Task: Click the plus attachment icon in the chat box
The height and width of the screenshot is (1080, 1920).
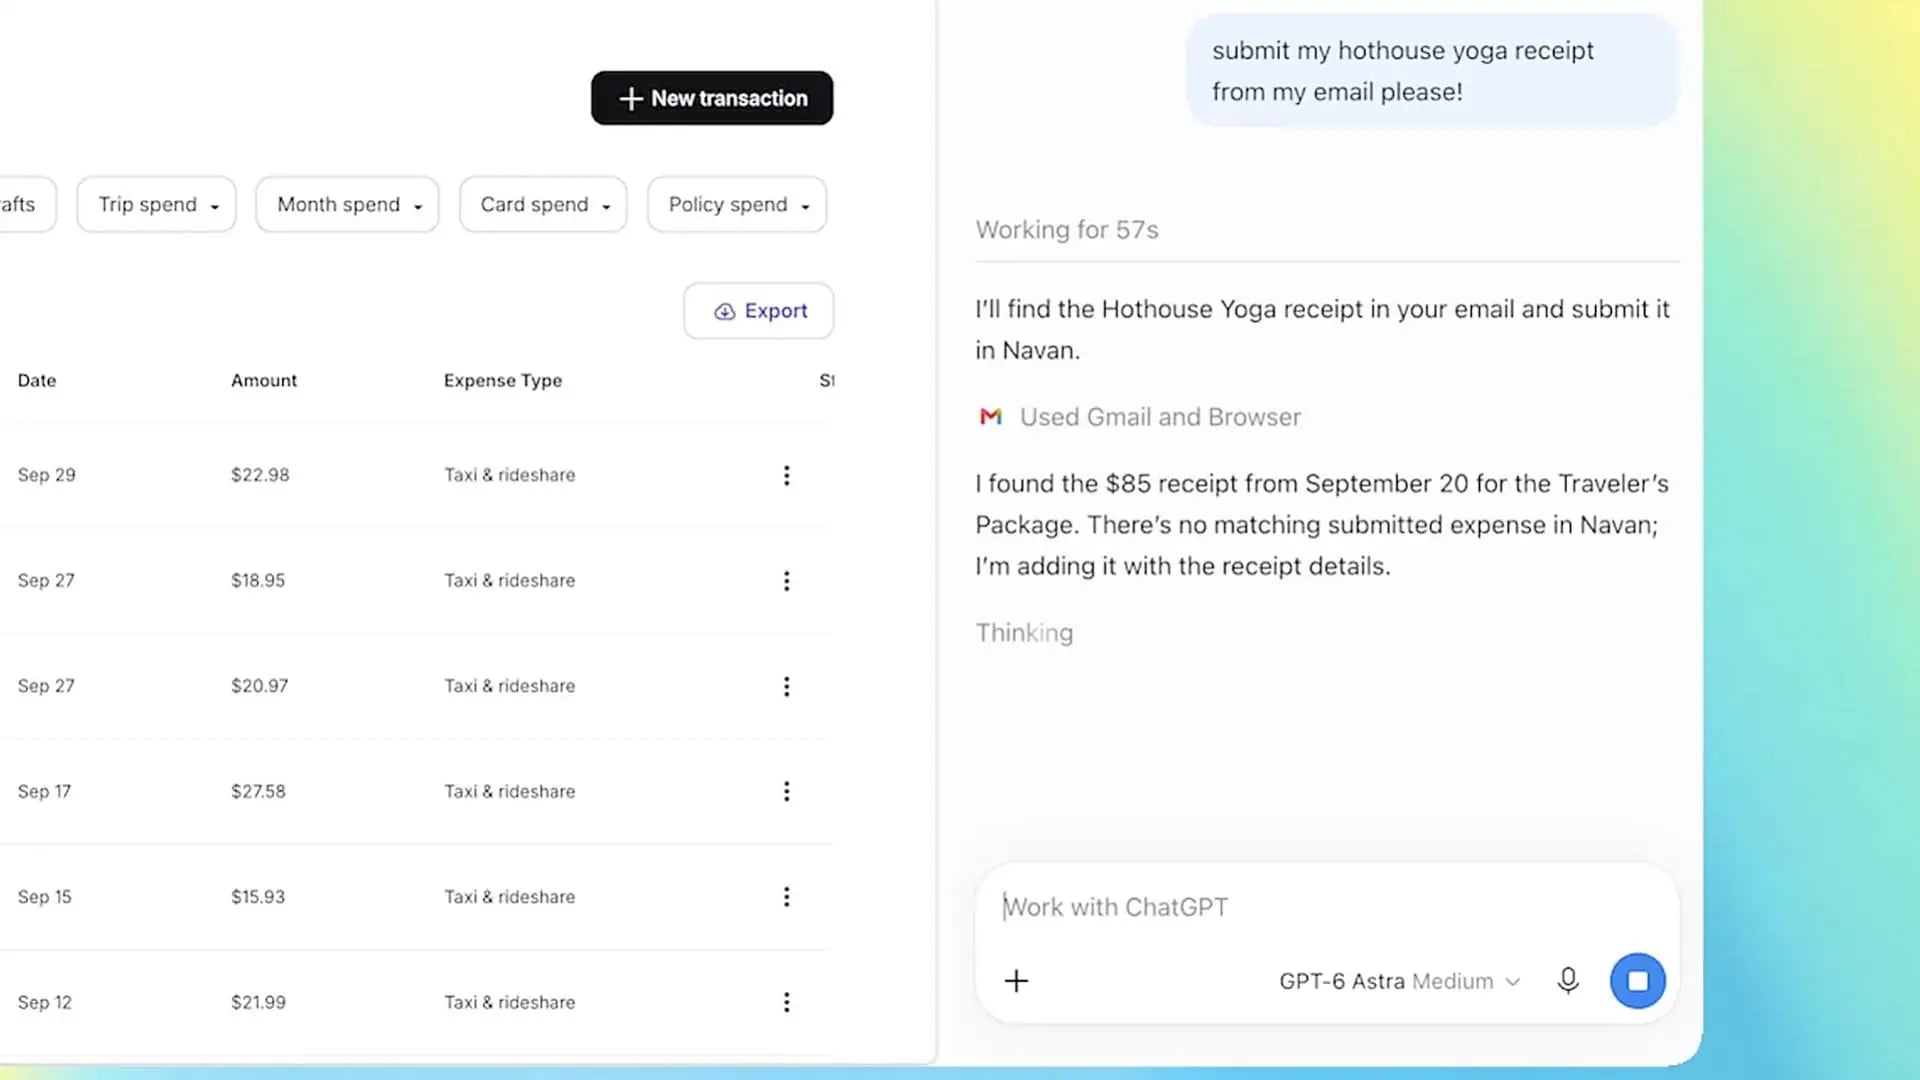Action: click(1016, 981)
